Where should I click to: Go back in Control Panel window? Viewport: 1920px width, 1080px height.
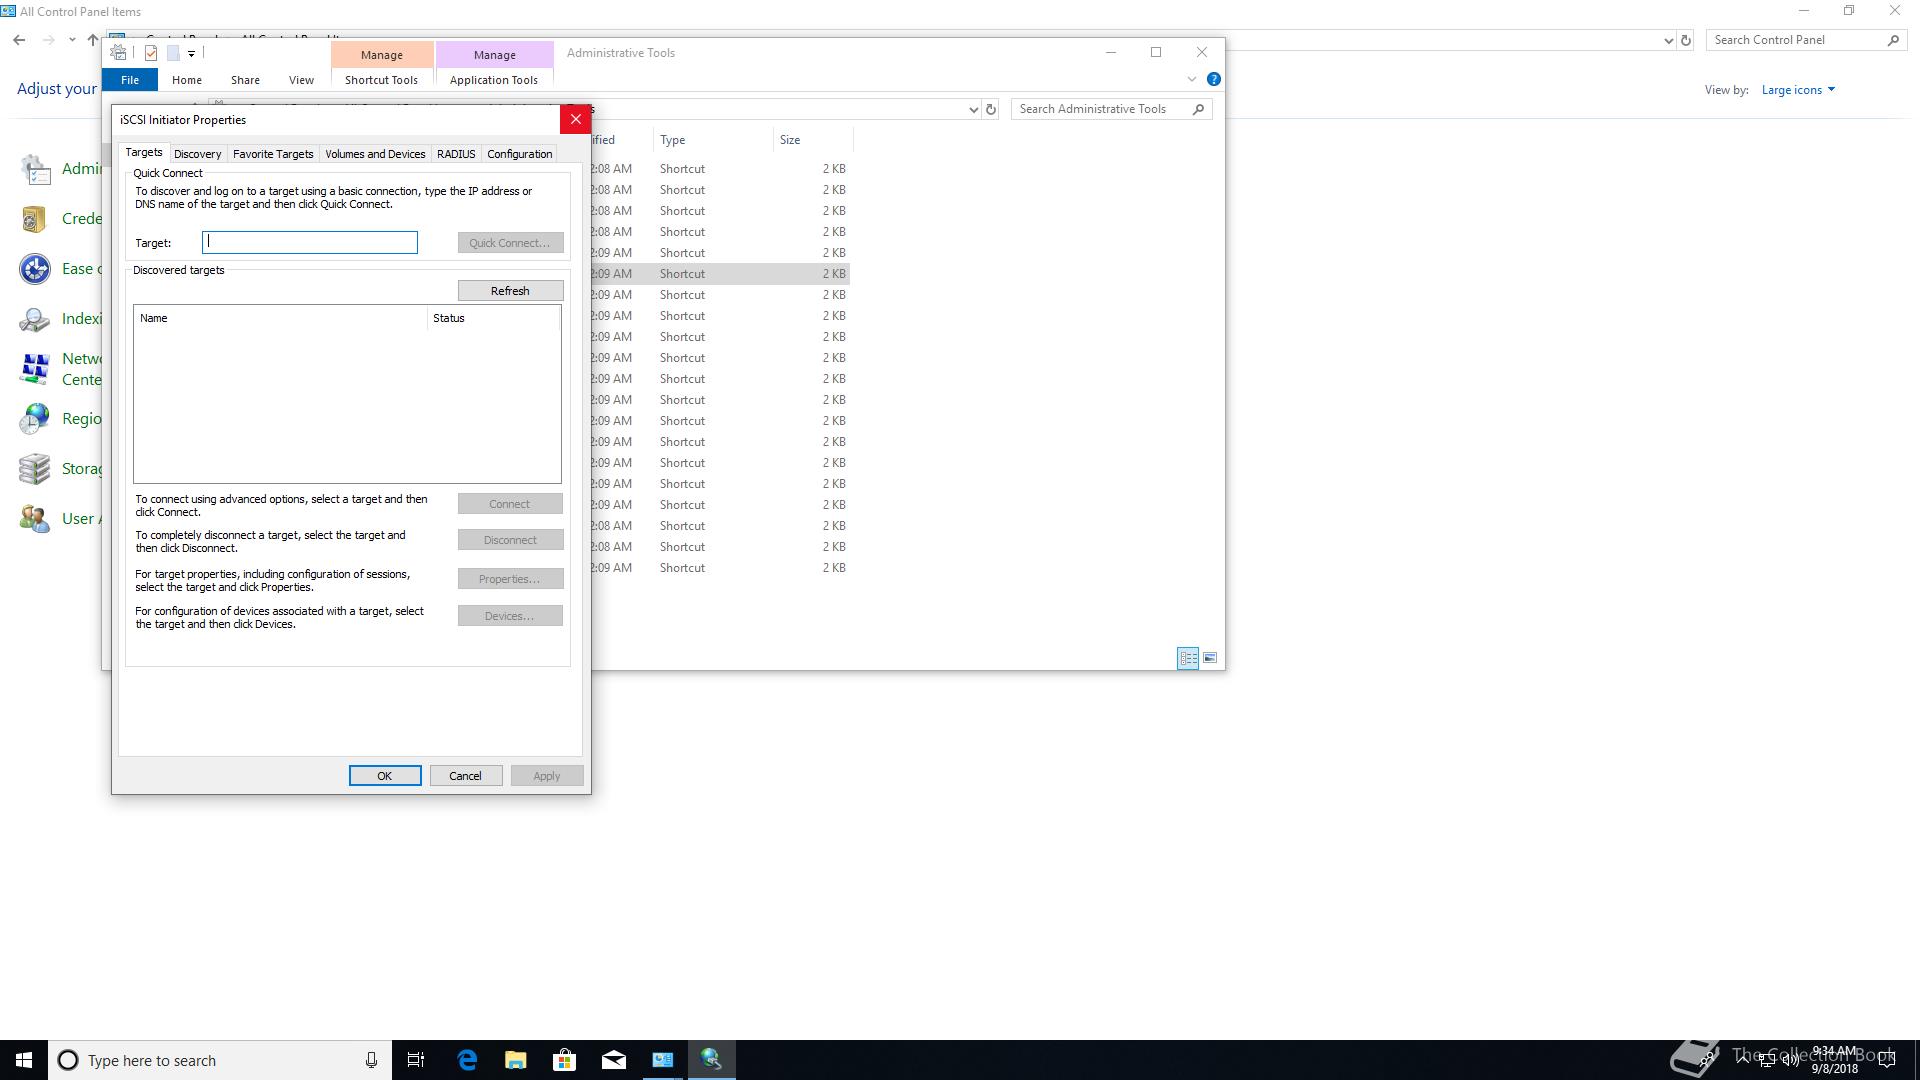coord(19,40)
